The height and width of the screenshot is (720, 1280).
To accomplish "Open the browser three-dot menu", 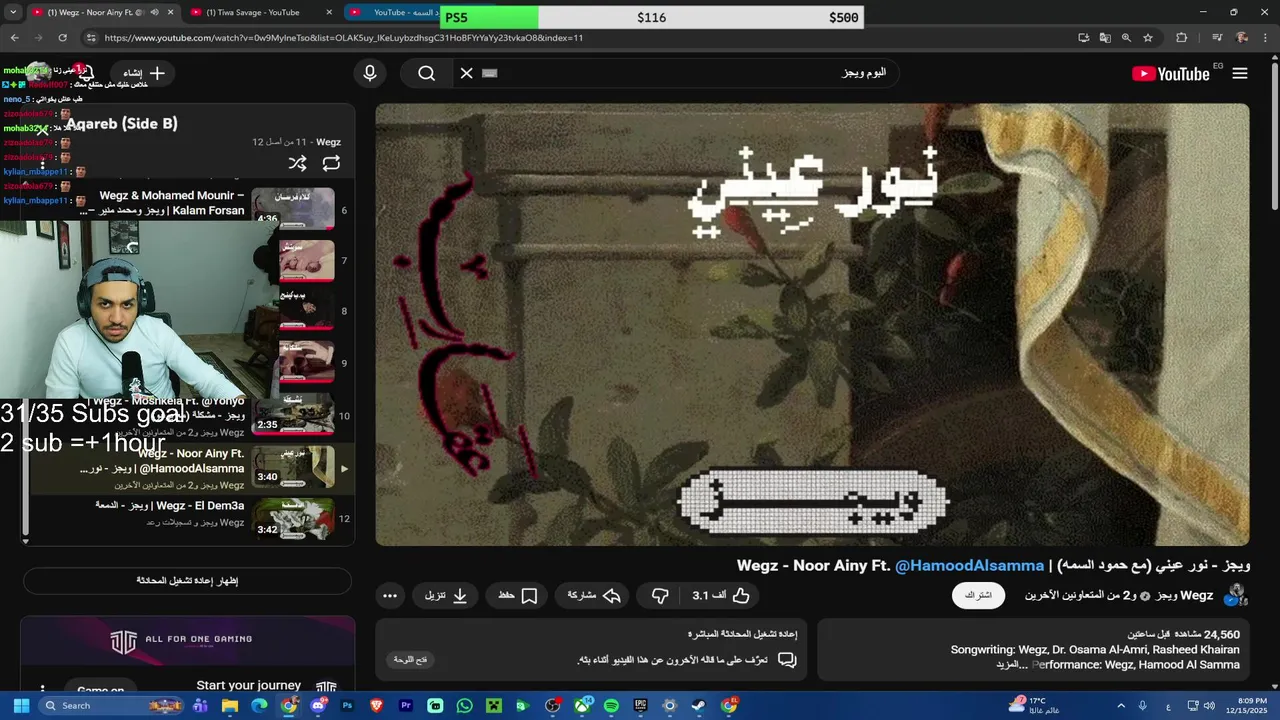I will click(1266, 38).
